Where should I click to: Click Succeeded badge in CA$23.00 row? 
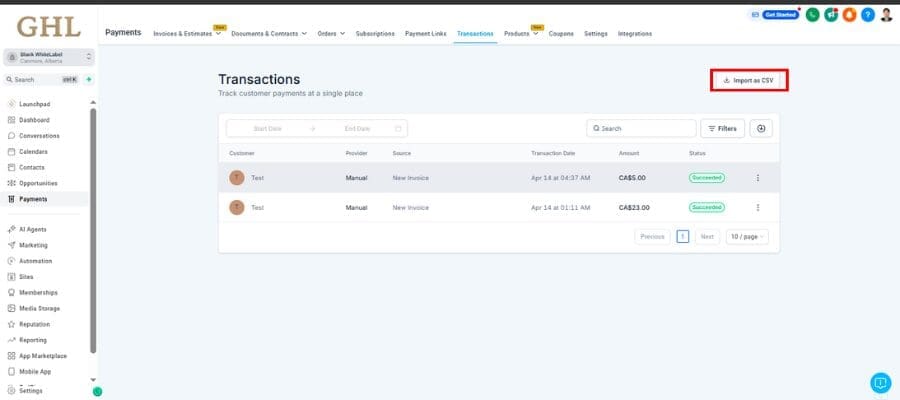click(707, 207)
